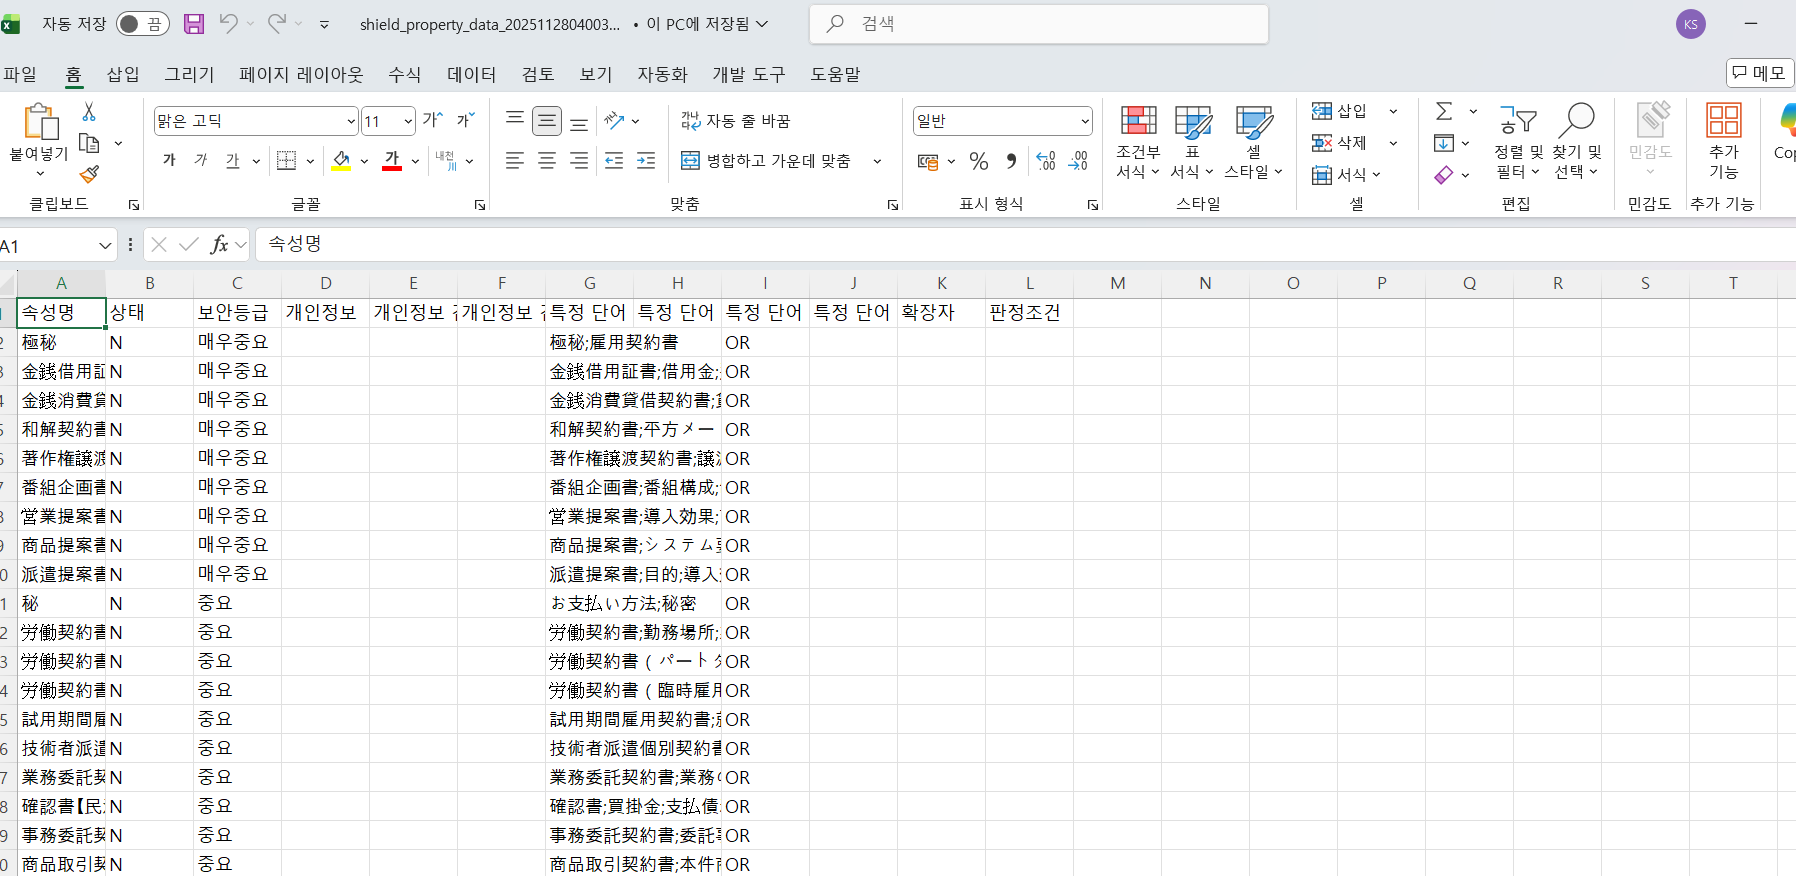The width and height of the screenshot is (1796, 876).
Task: Expand the font name dropdown
Action: 351,122
